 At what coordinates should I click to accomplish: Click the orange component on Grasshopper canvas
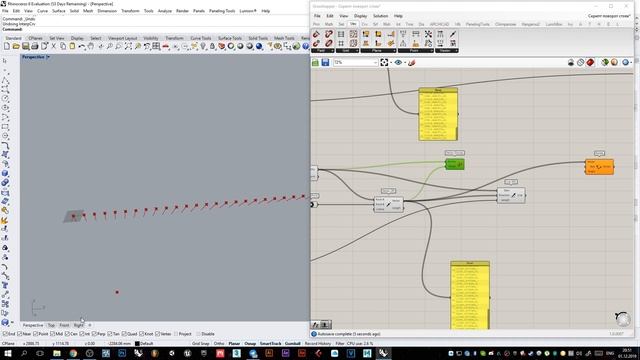[599, 167]
